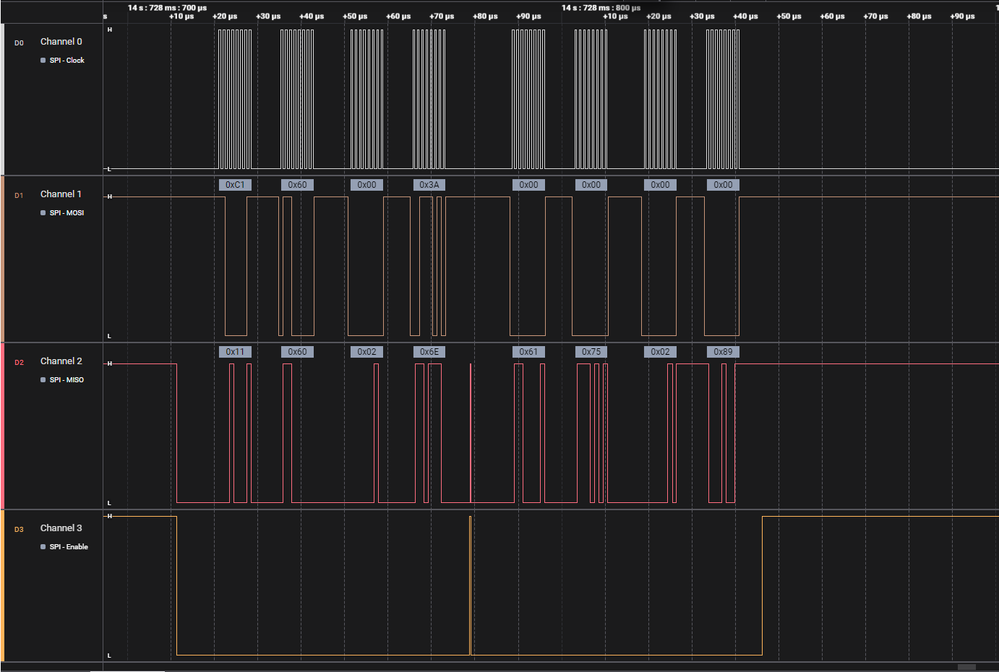Click the horizontal scrollbar thumb at the bottom

tap(967, 667)
